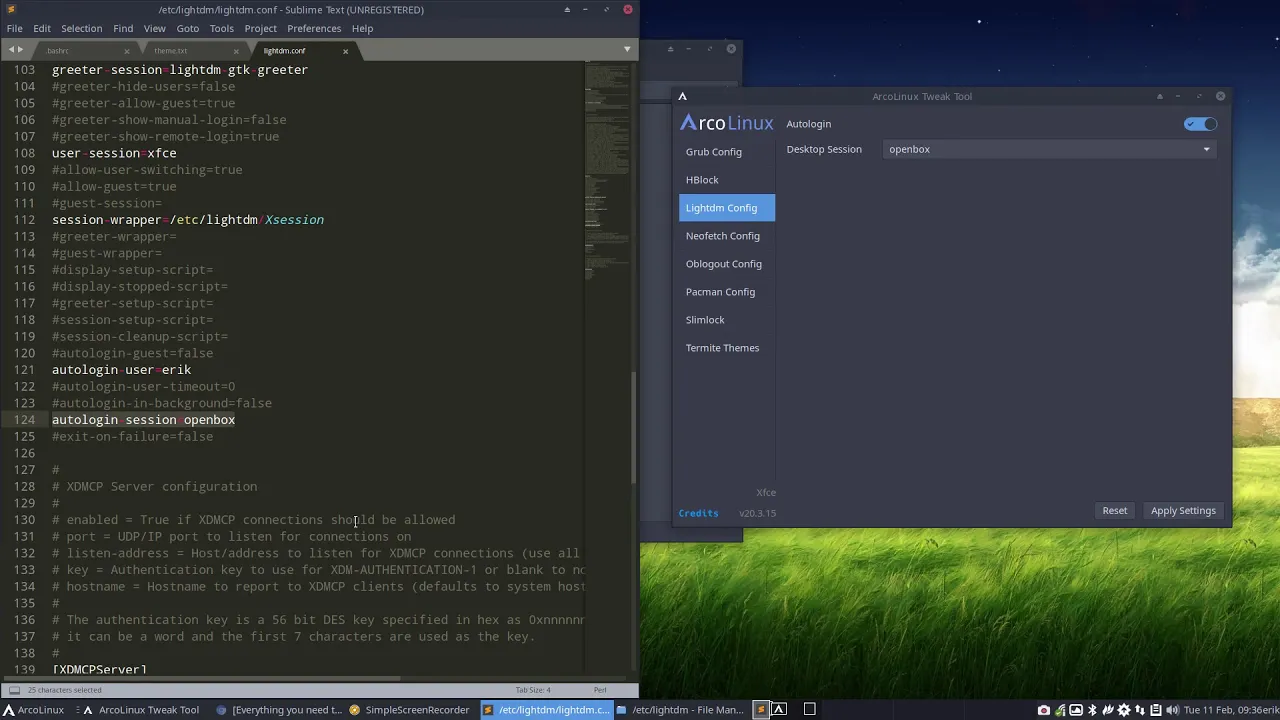This screenshot has width=1280, height=720.
Task: Open Oblogout Config section
Action: click(x=726, y=264)
